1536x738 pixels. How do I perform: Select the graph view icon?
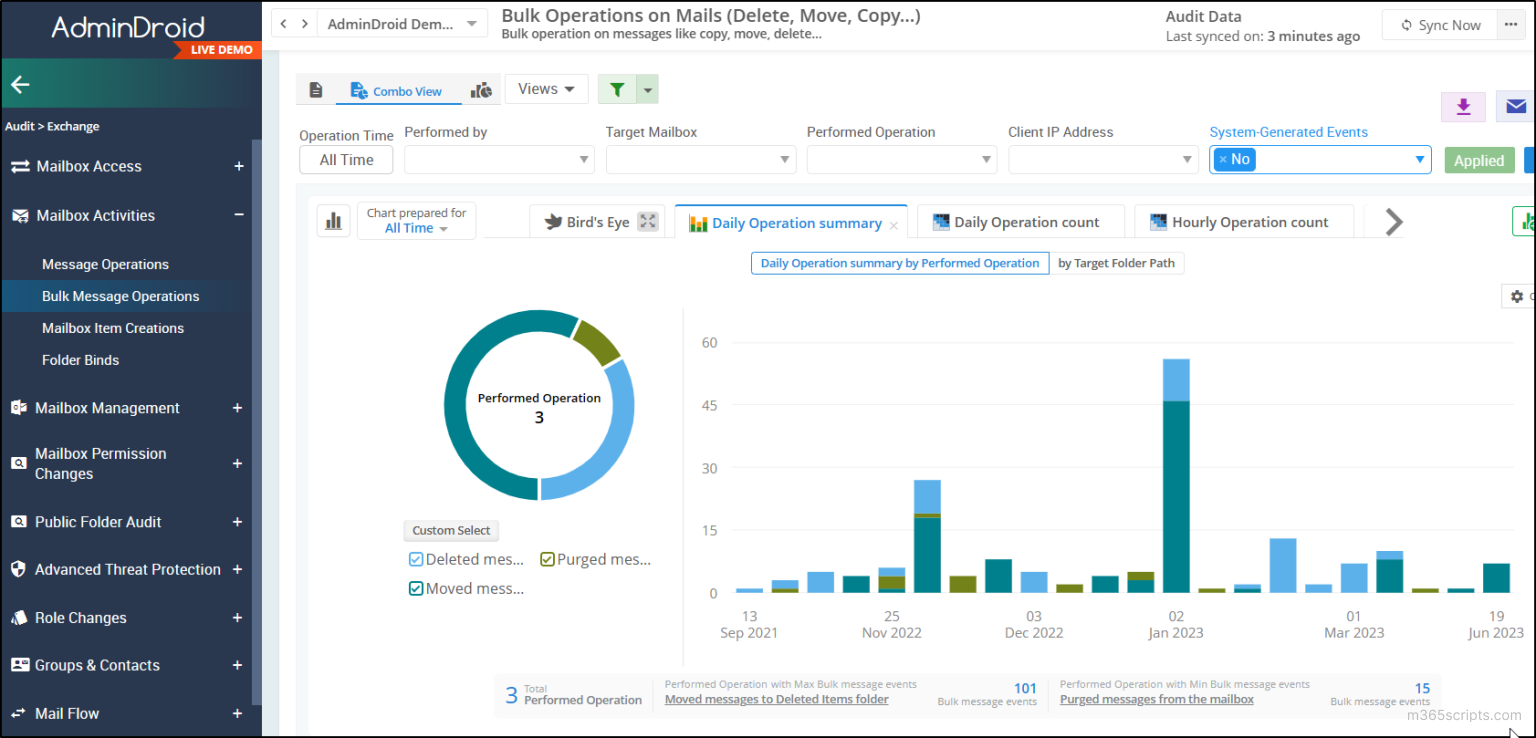[481, 89]
